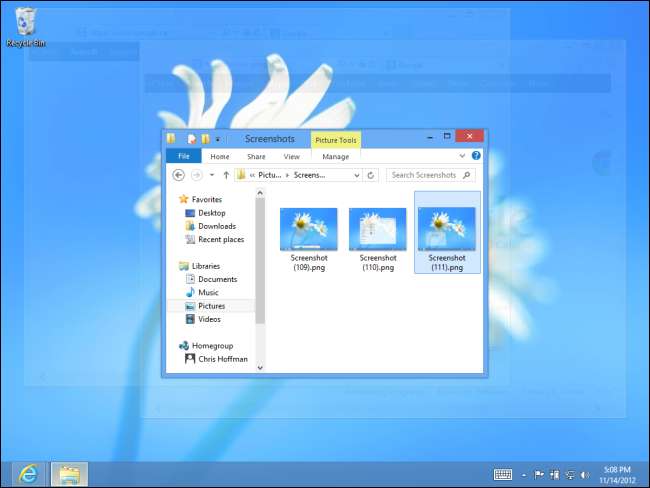This screenshot has width=650, height=488.
Task: Open the touch keyboard from the taskbar
Action: tap(503, 474)
